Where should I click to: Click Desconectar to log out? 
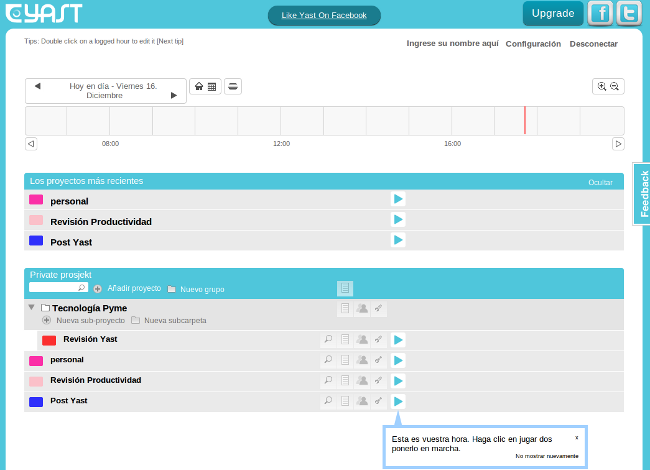point(593,44)
